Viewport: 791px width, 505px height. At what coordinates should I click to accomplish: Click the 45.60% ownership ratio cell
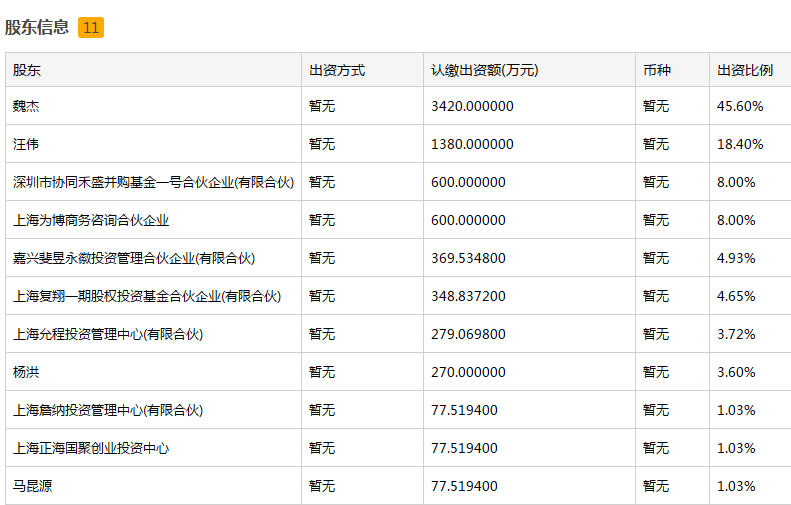pos(740,106)
